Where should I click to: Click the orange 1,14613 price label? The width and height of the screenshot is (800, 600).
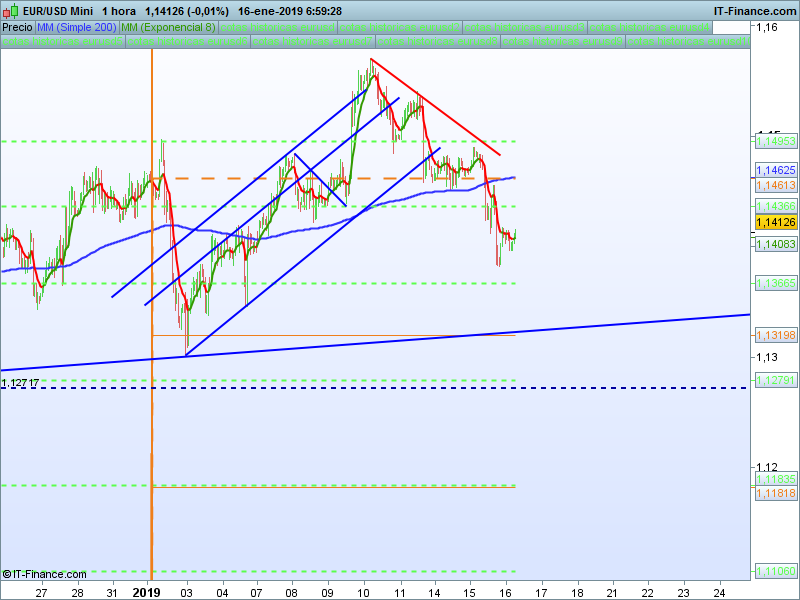[776, 185]
